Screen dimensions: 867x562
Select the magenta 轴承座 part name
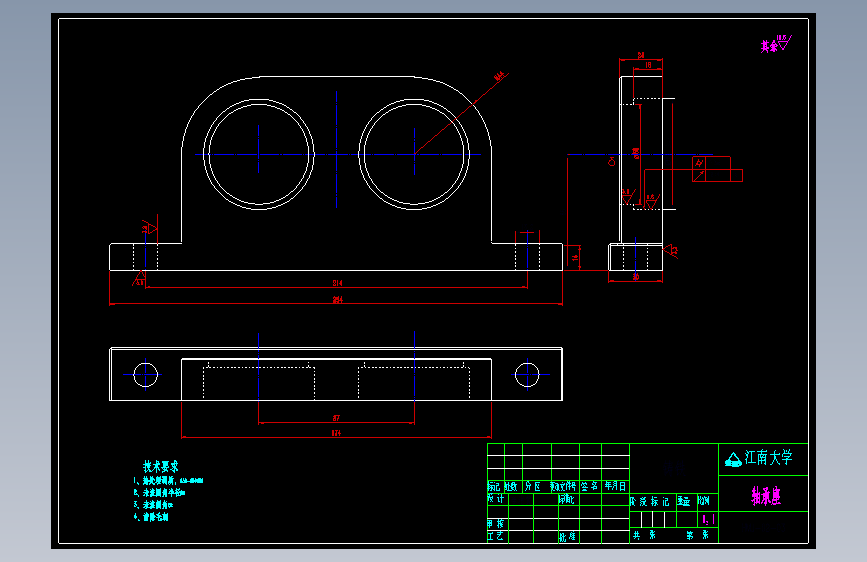[x=766, y=496]
